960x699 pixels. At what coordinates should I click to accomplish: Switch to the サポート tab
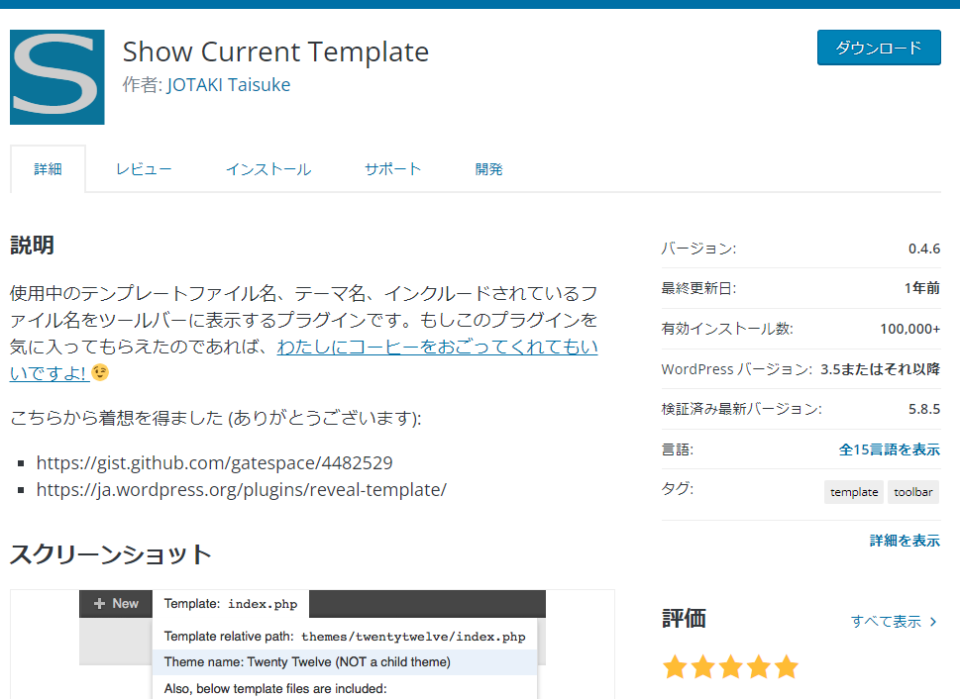[392, 169]
